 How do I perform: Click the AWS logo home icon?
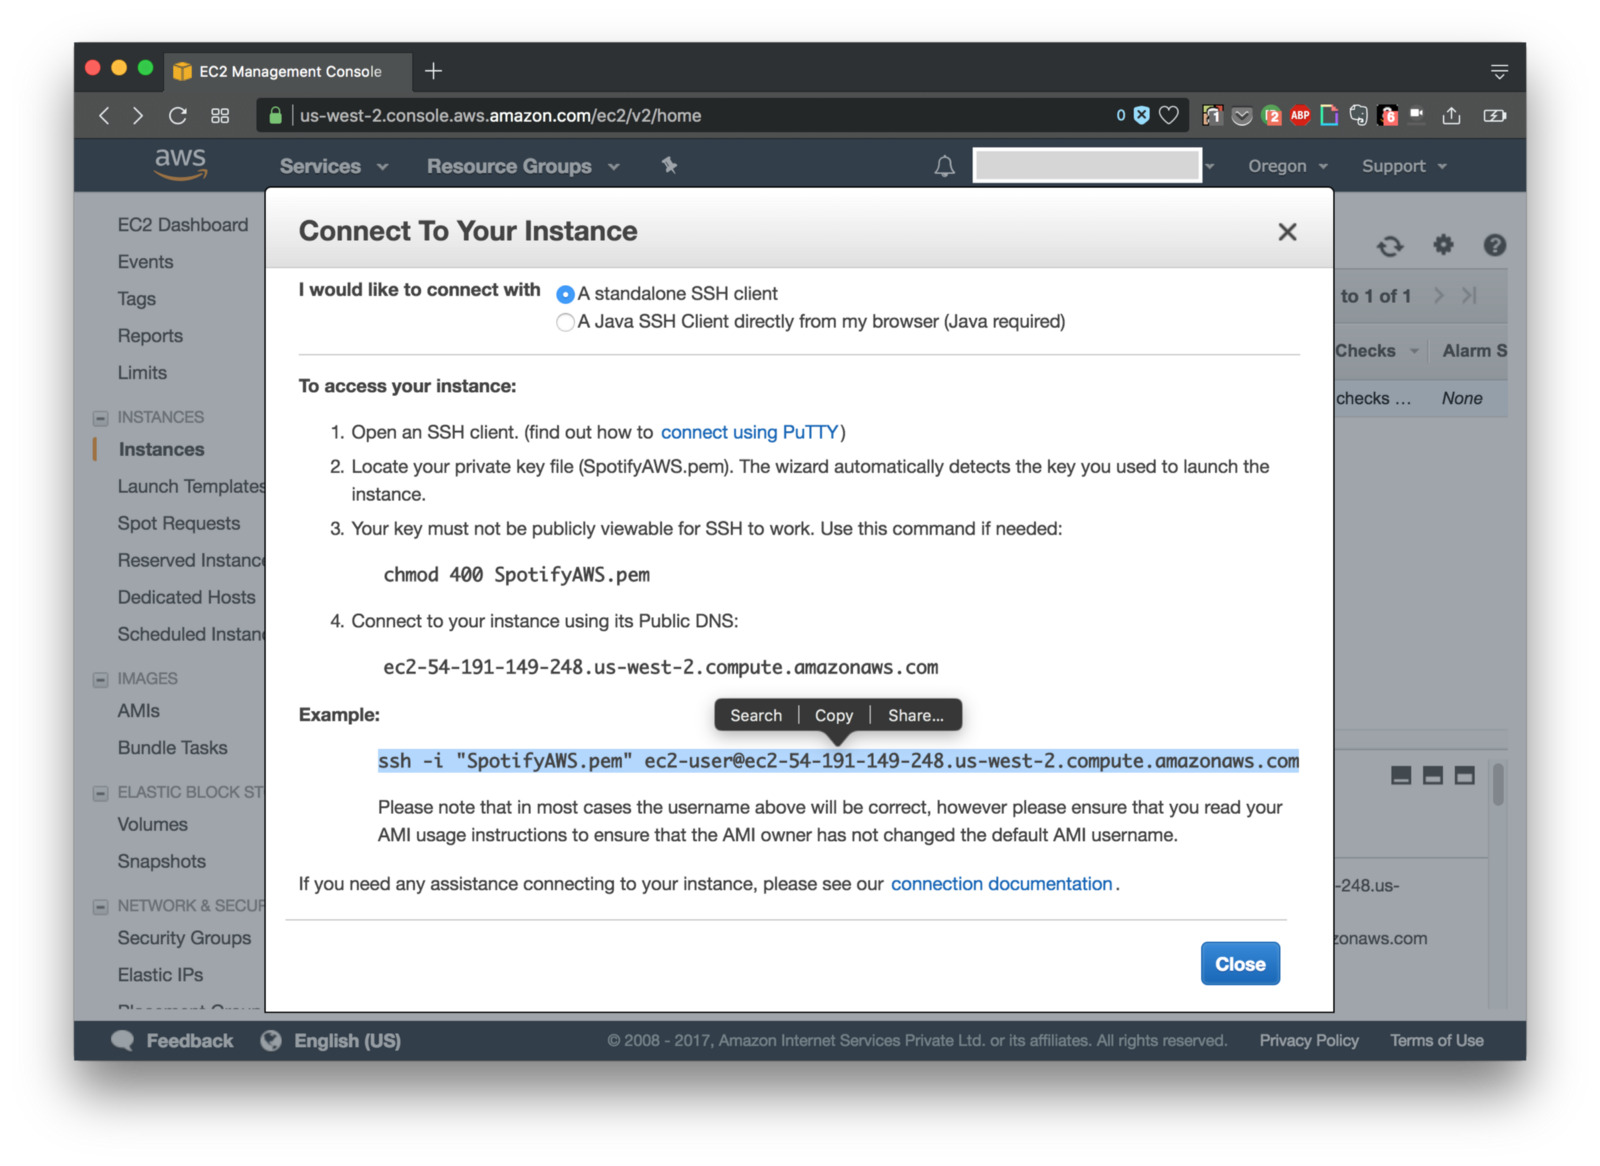tap(181, 164)
